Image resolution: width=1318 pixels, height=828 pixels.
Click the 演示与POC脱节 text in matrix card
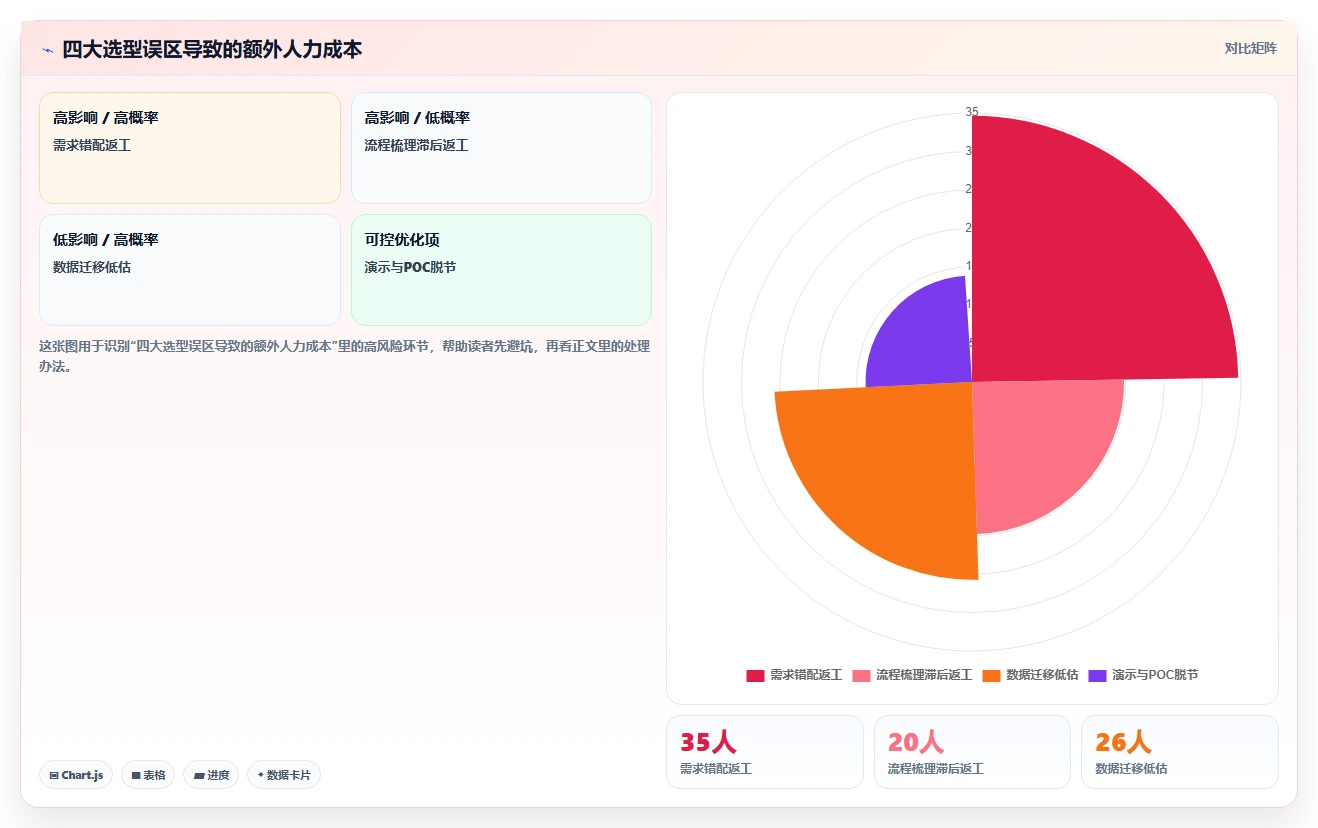coord(410,267)
